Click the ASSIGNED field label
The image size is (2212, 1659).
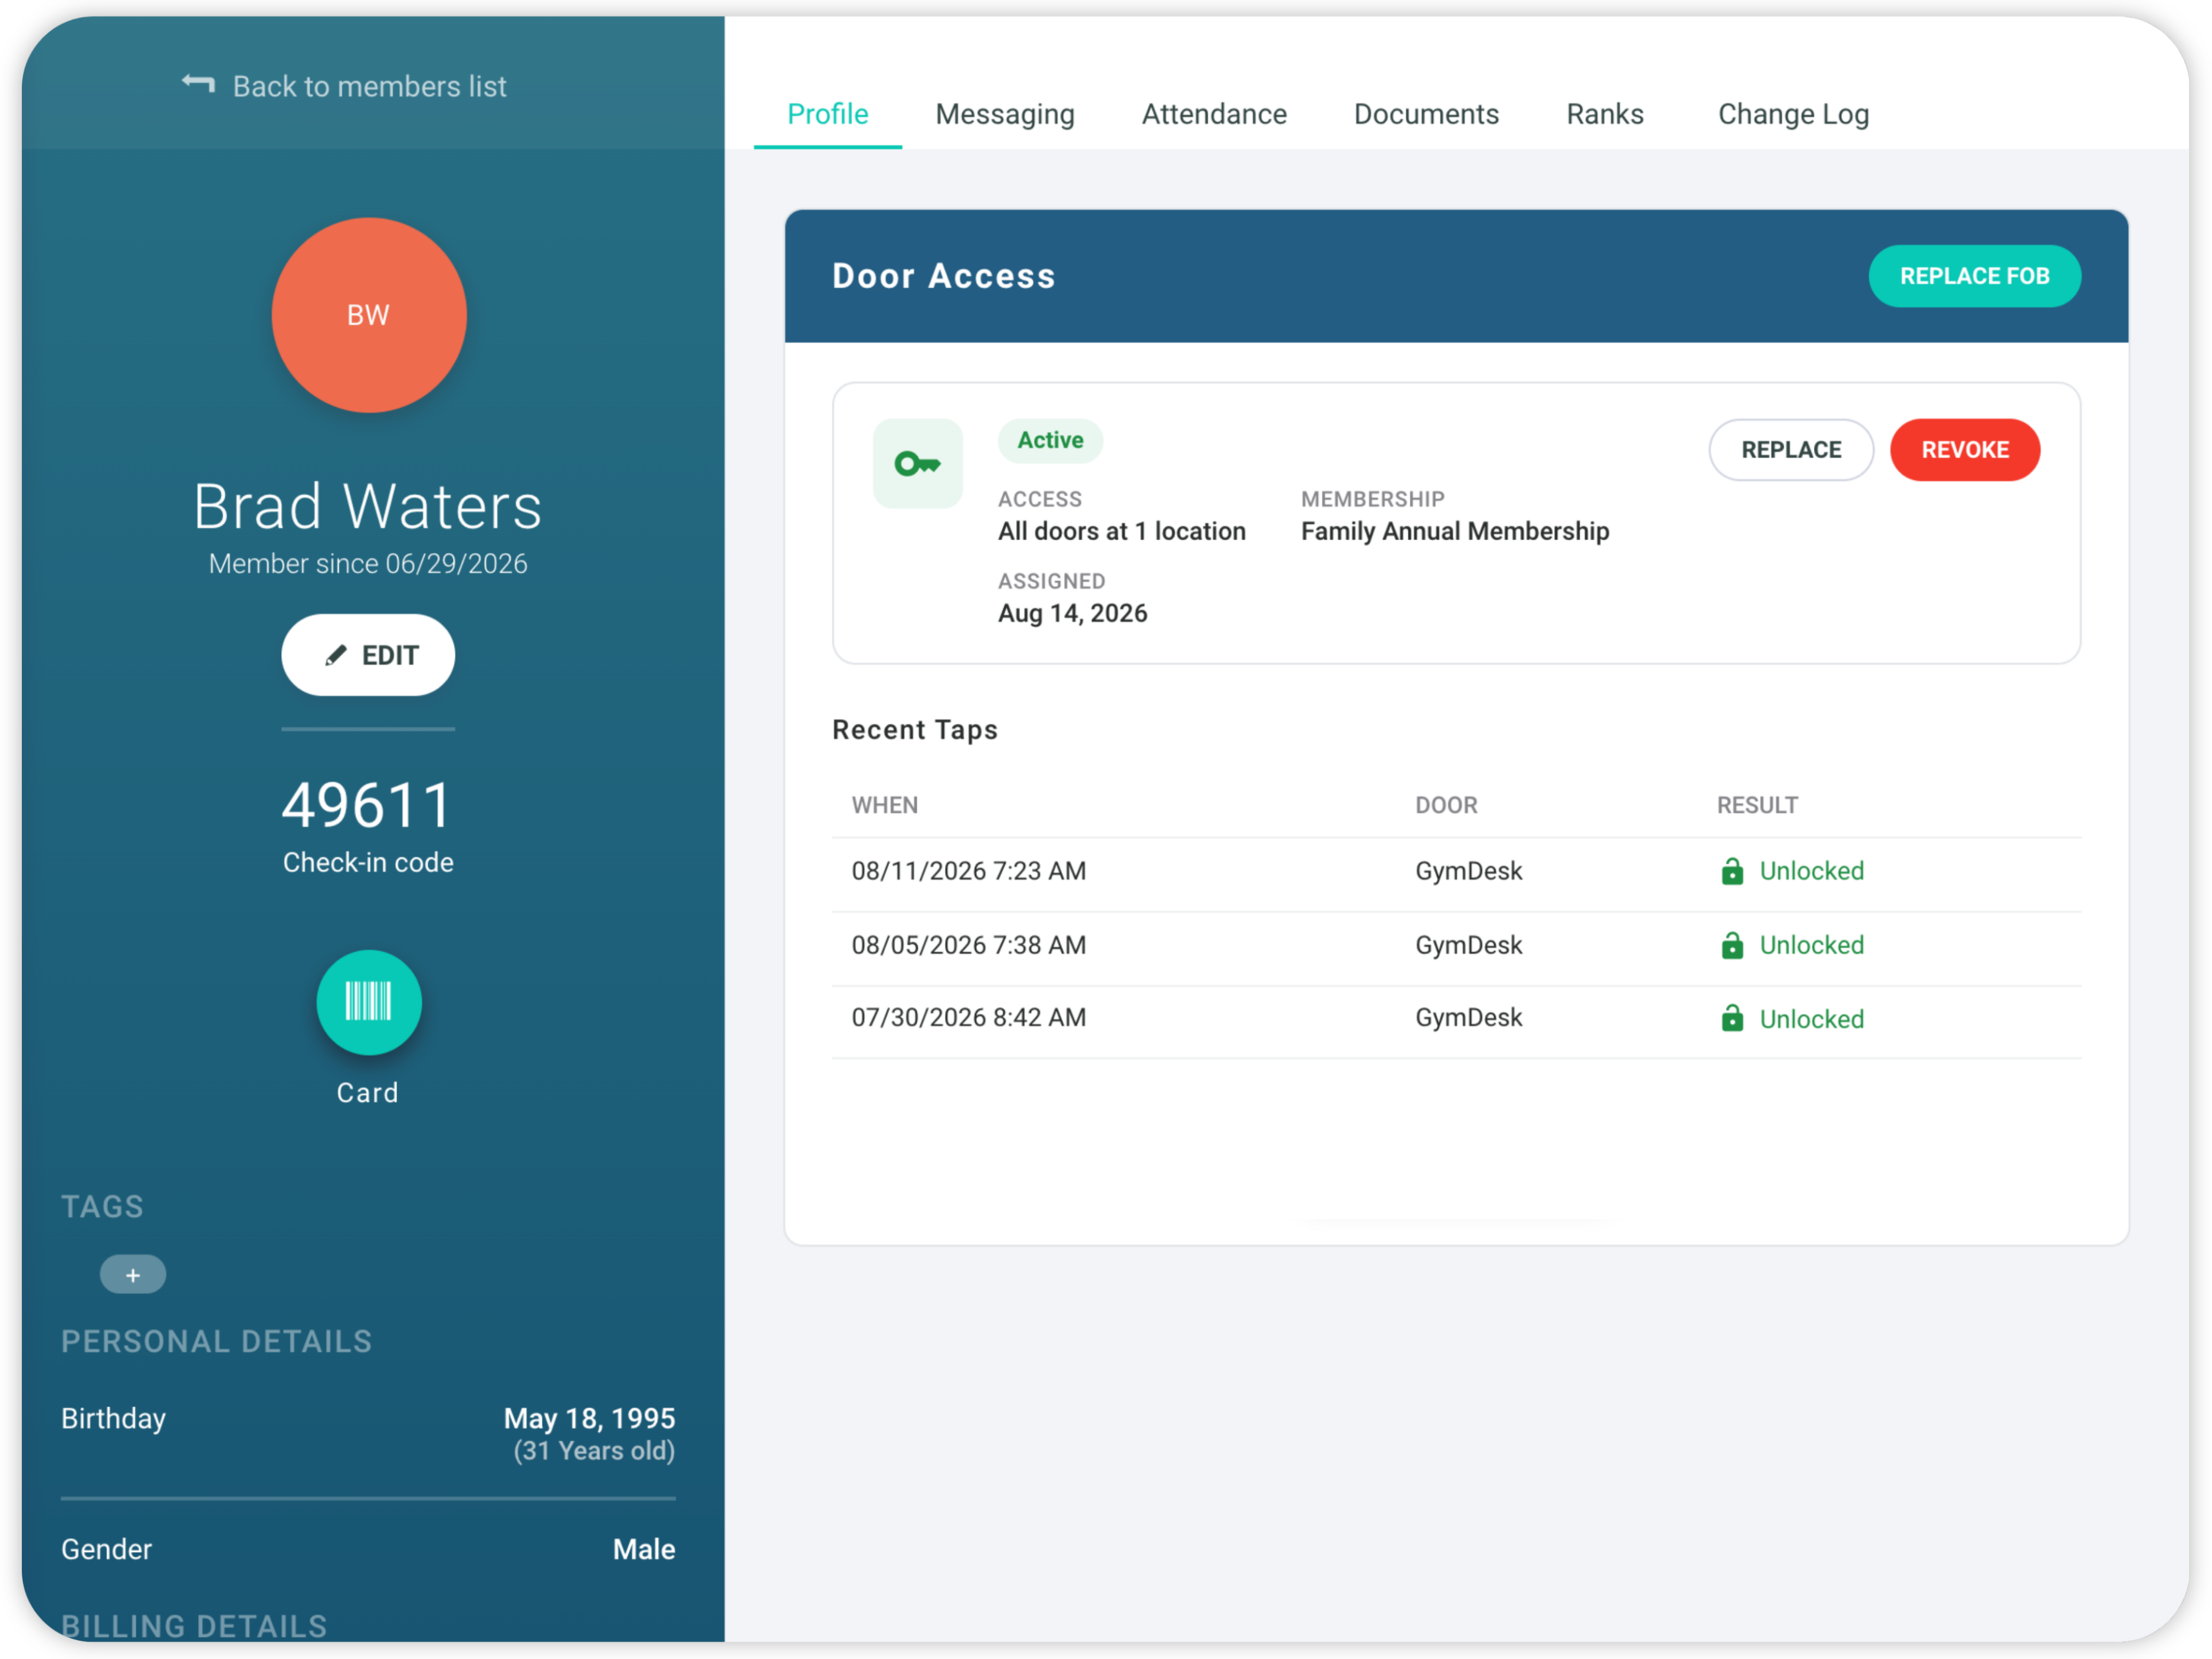point(1051,581)
